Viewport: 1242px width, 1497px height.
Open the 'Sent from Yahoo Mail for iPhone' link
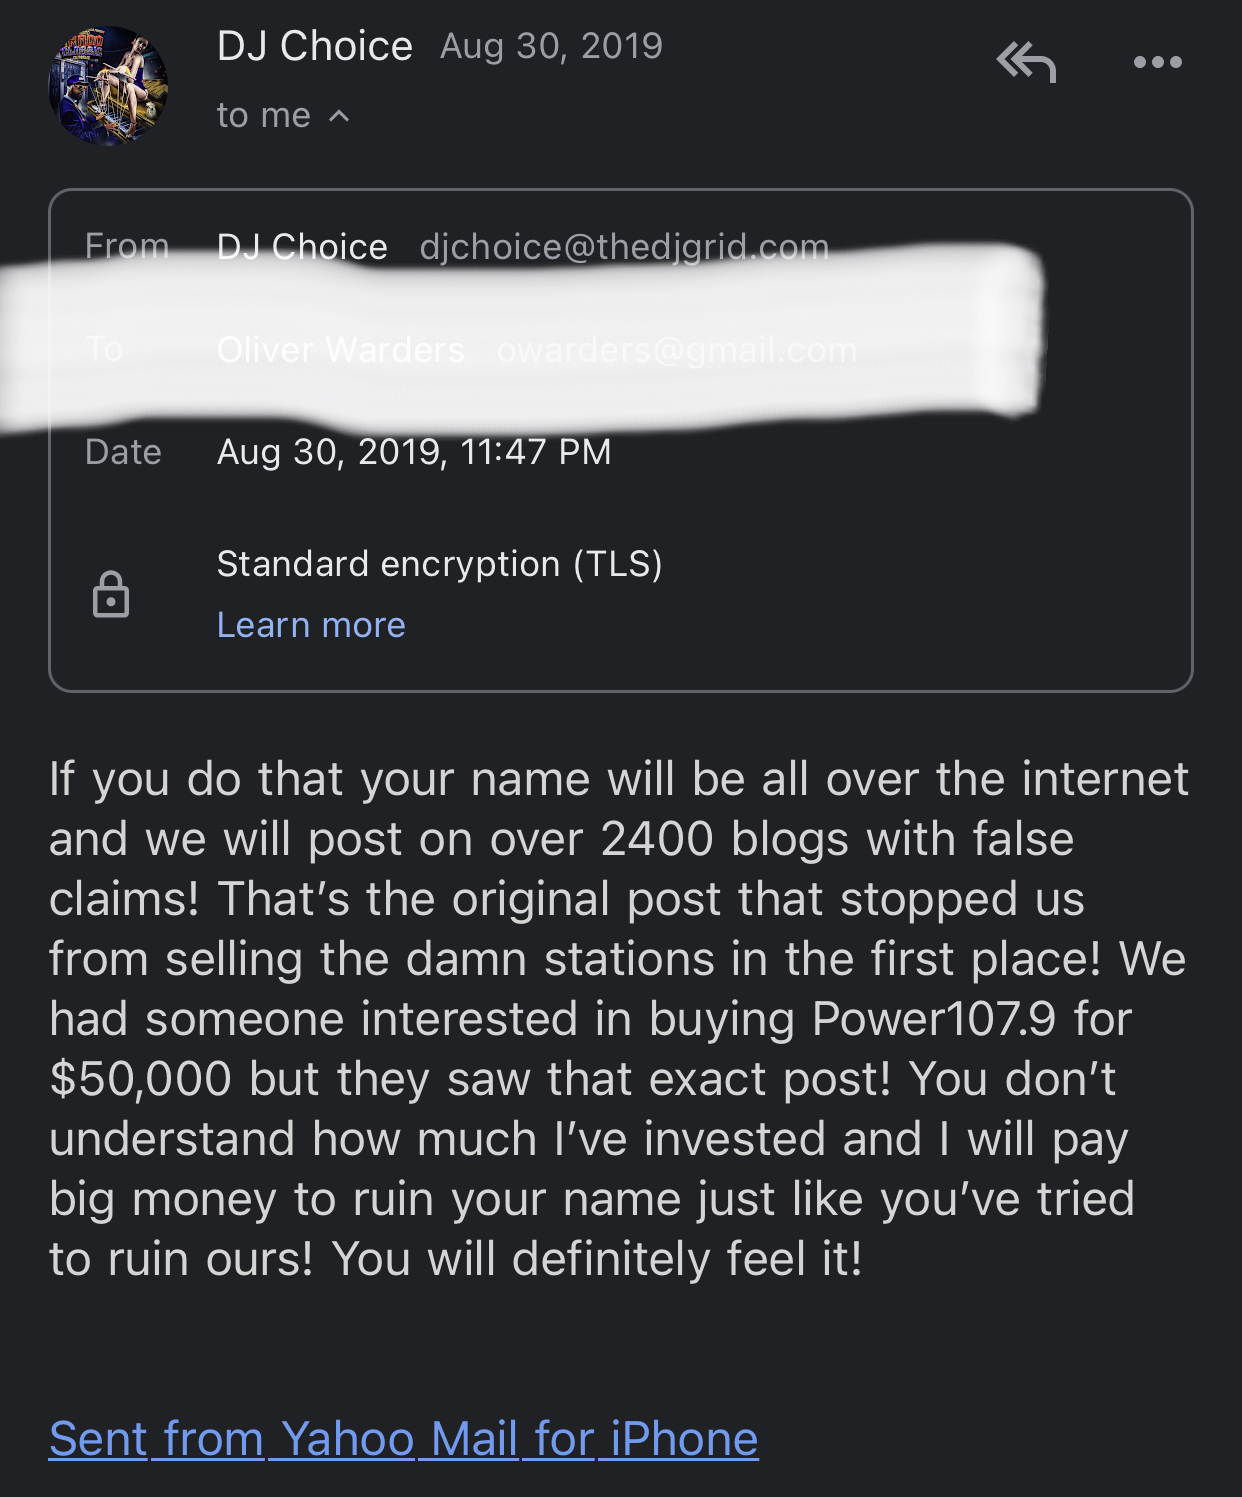pyautogui.click(x=404, y=1439)
